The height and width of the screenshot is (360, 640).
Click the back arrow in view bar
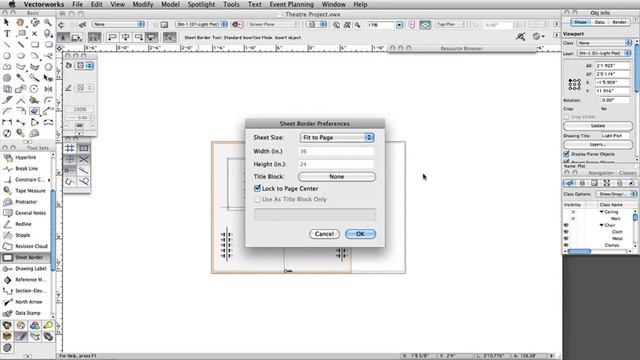[61, 25]
